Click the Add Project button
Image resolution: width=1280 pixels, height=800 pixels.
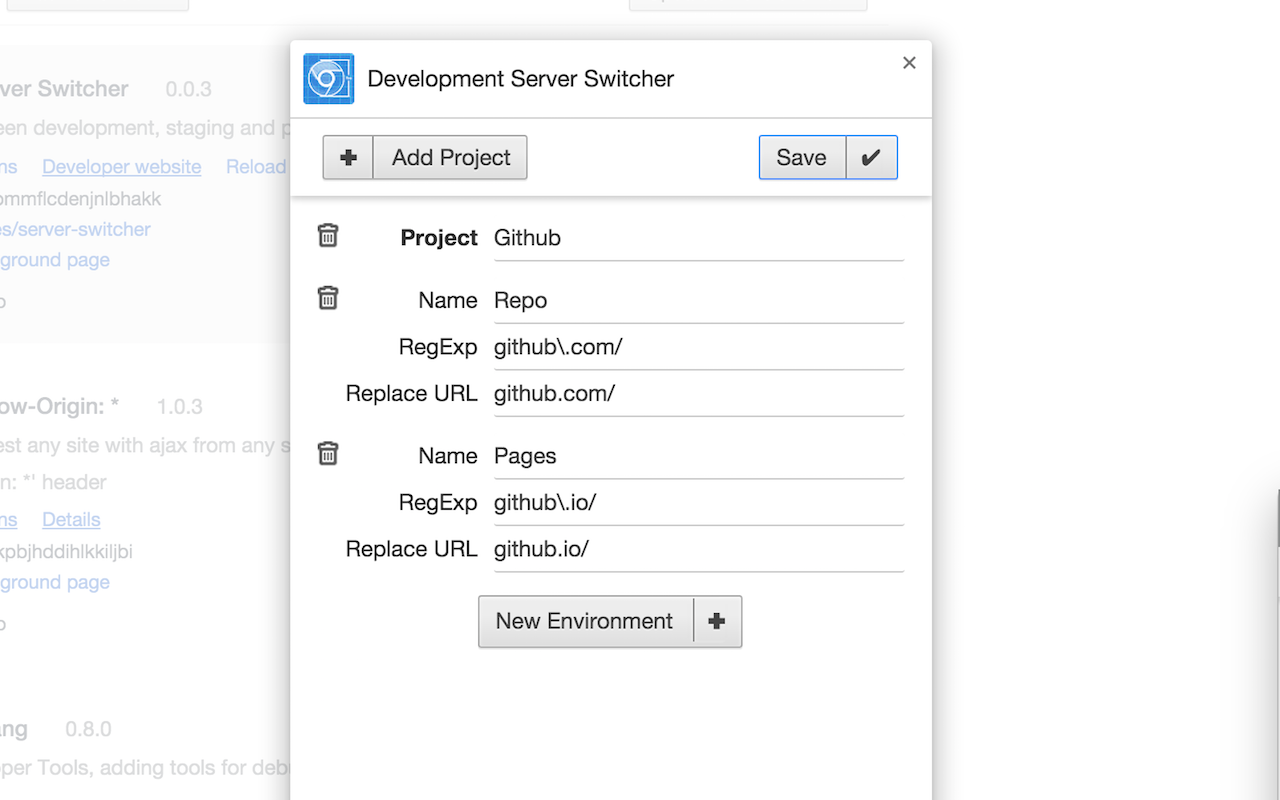tap(450, 157)
